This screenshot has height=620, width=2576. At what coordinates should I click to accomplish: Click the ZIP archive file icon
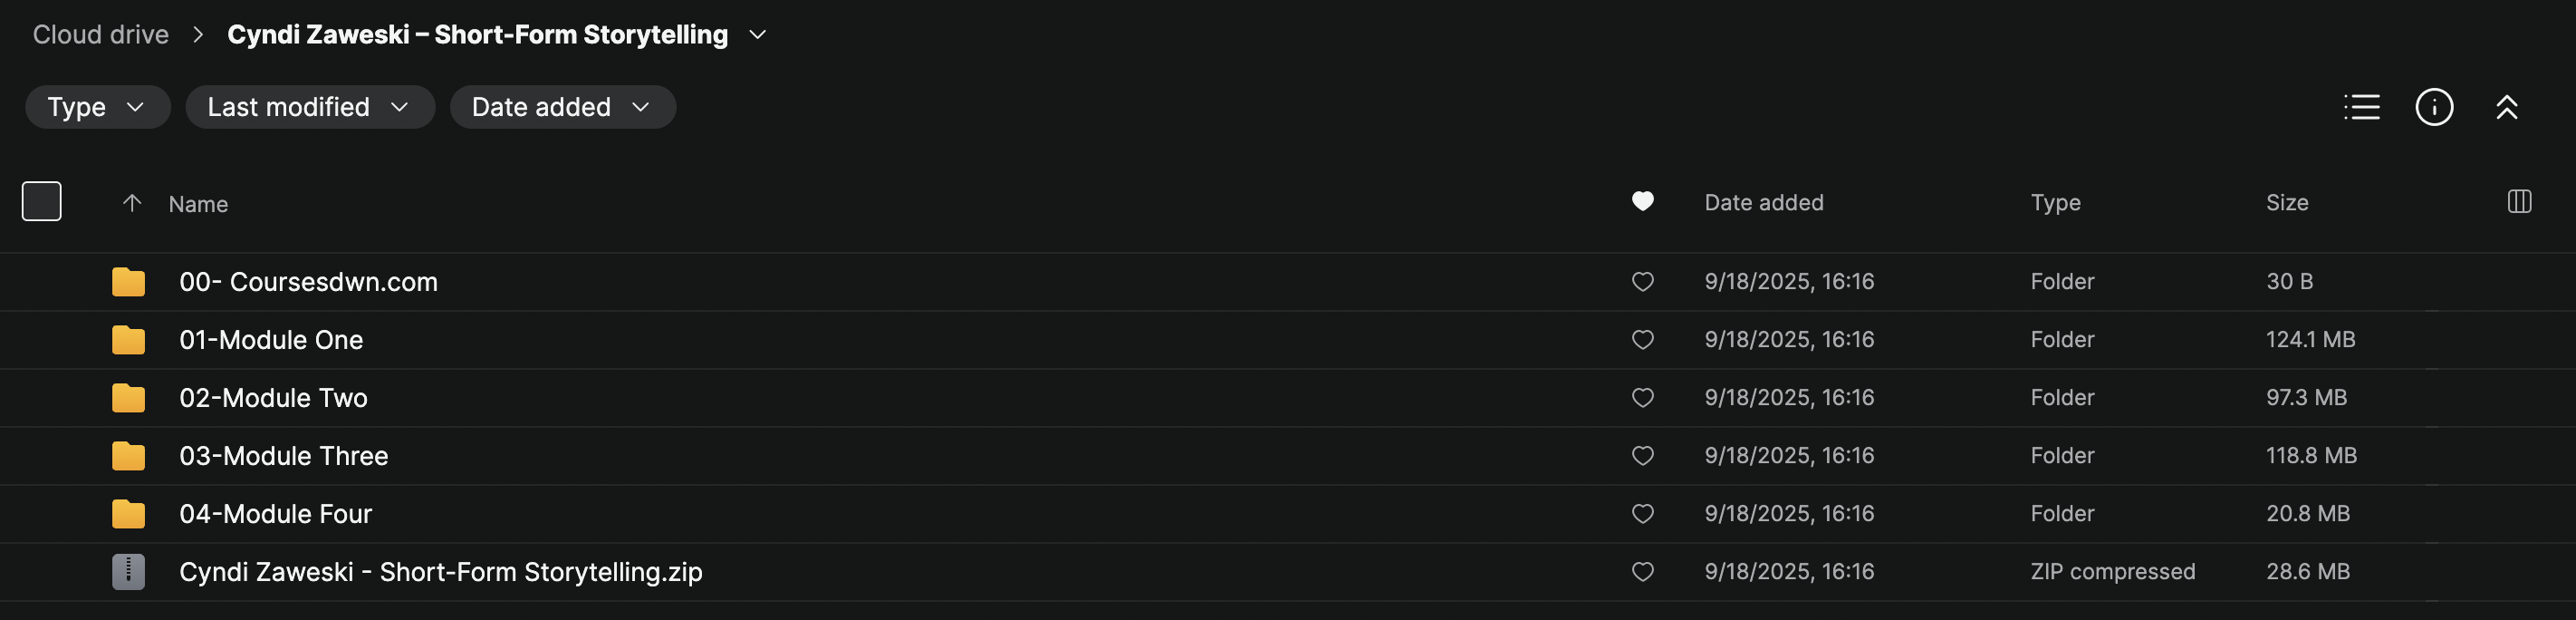coord(128,572)
